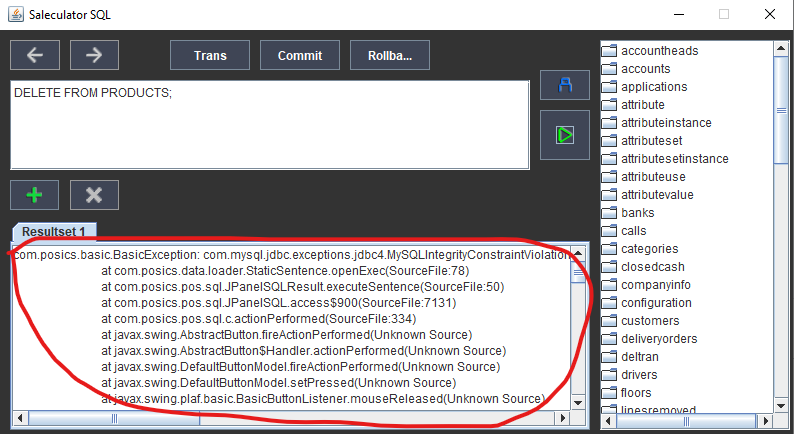Select the banks table label
Viewport: 794px width, 434px height.
click(638, 213)
